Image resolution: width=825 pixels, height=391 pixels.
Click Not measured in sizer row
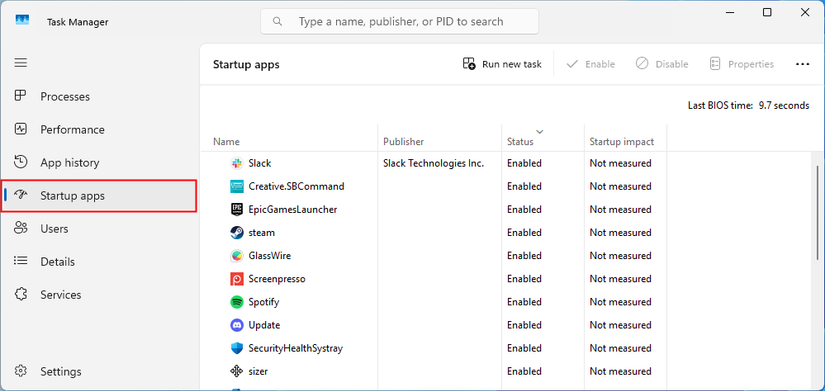[620, 372]
